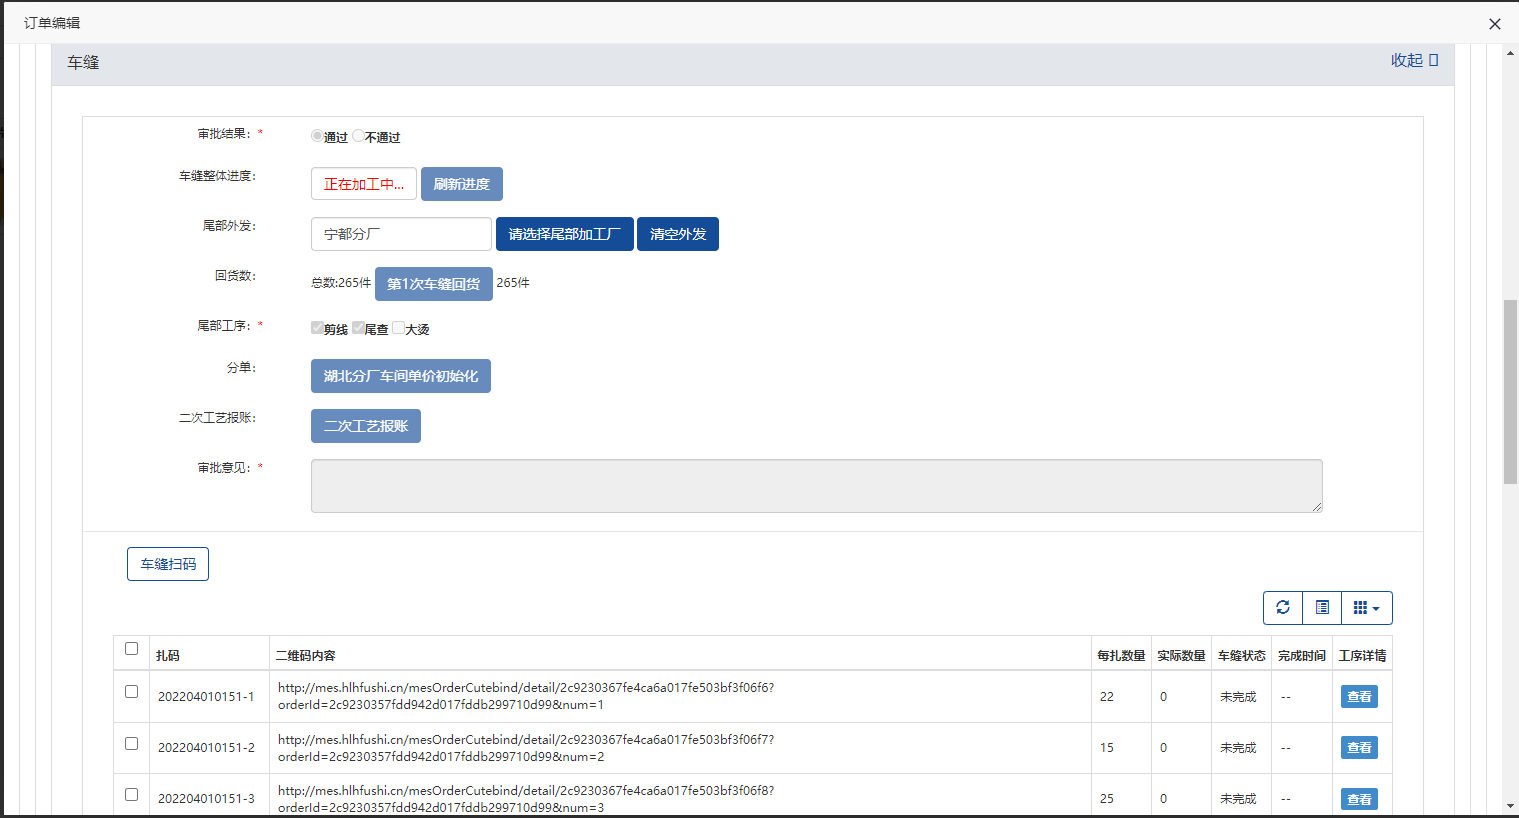
Task: Close the 订单编辑 dialog
Action: (1494, 24)
